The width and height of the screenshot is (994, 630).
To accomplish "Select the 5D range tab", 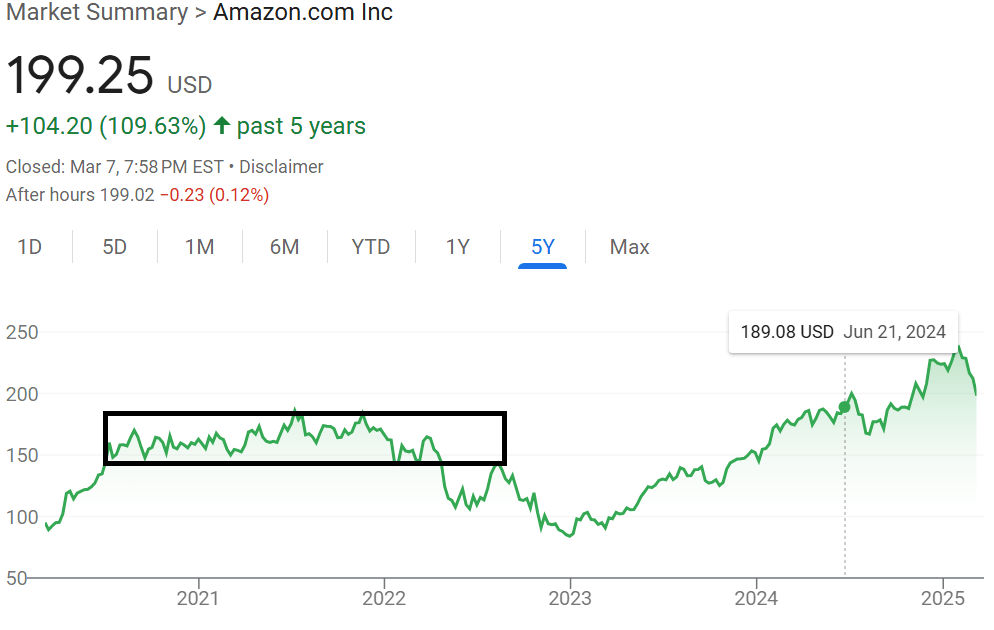I will [x=115, y=247].
